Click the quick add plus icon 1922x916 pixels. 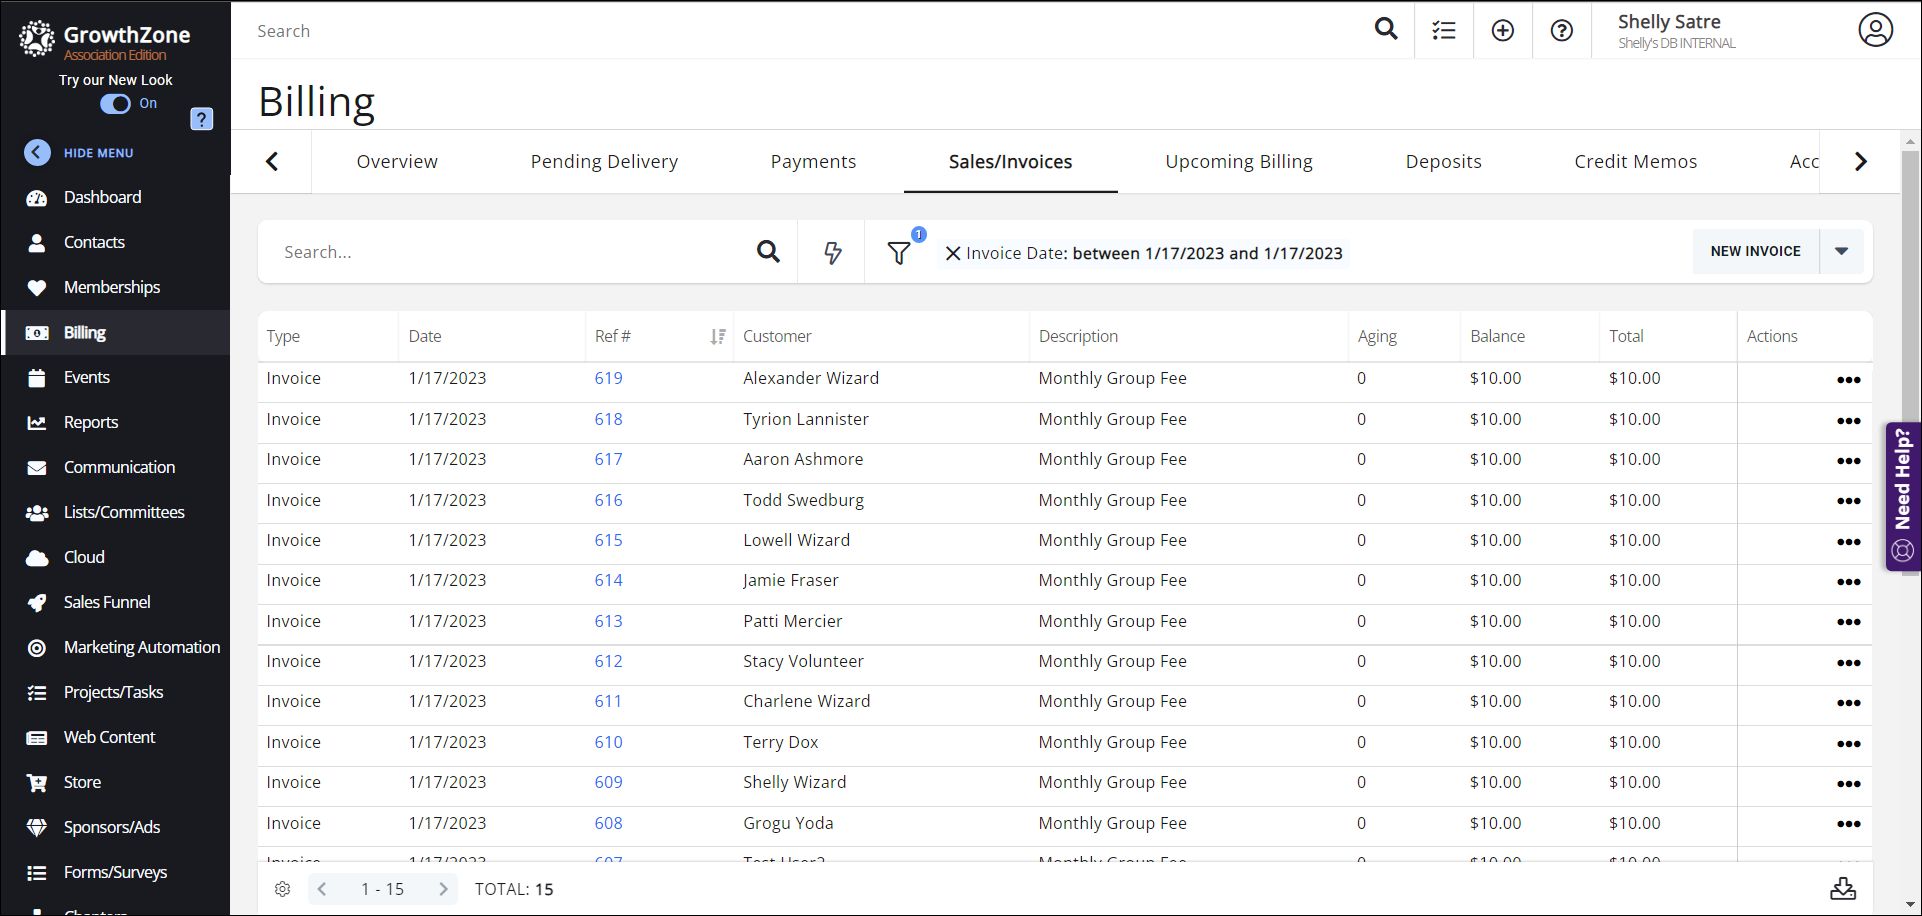1502,31
